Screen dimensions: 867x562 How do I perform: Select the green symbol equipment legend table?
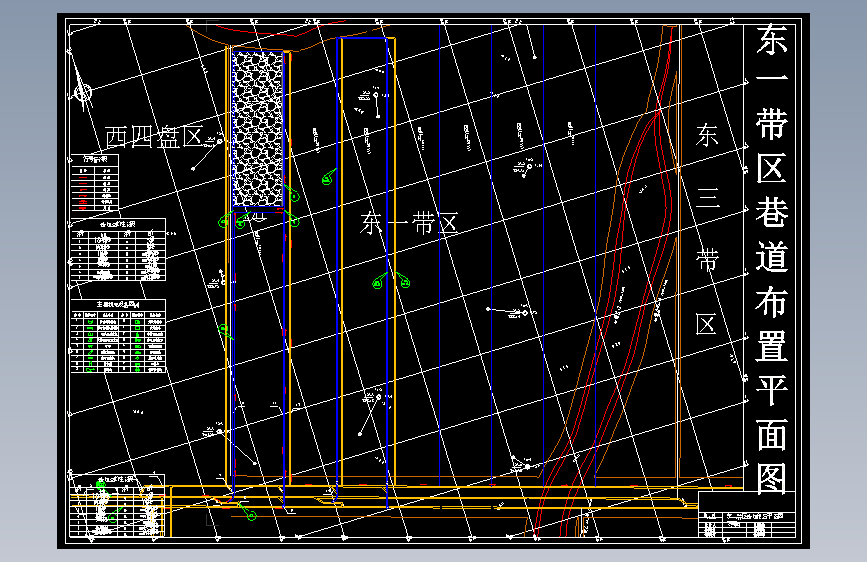[118, 336]
